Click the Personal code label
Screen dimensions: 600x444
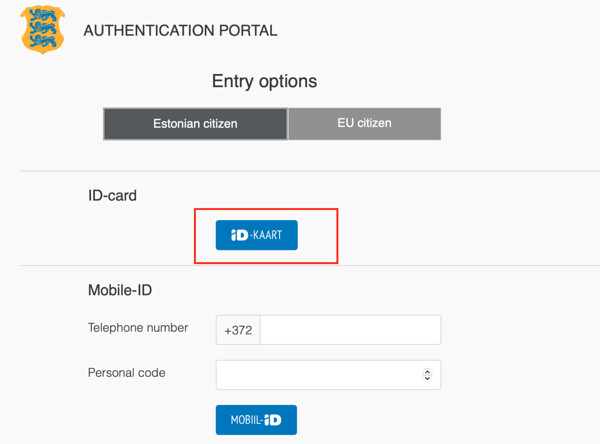pos(127,373)
